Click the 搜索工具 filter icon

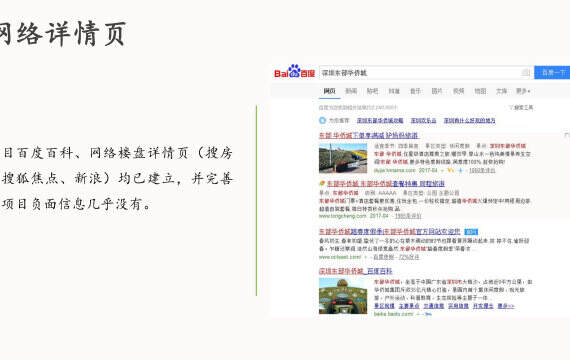510,108
